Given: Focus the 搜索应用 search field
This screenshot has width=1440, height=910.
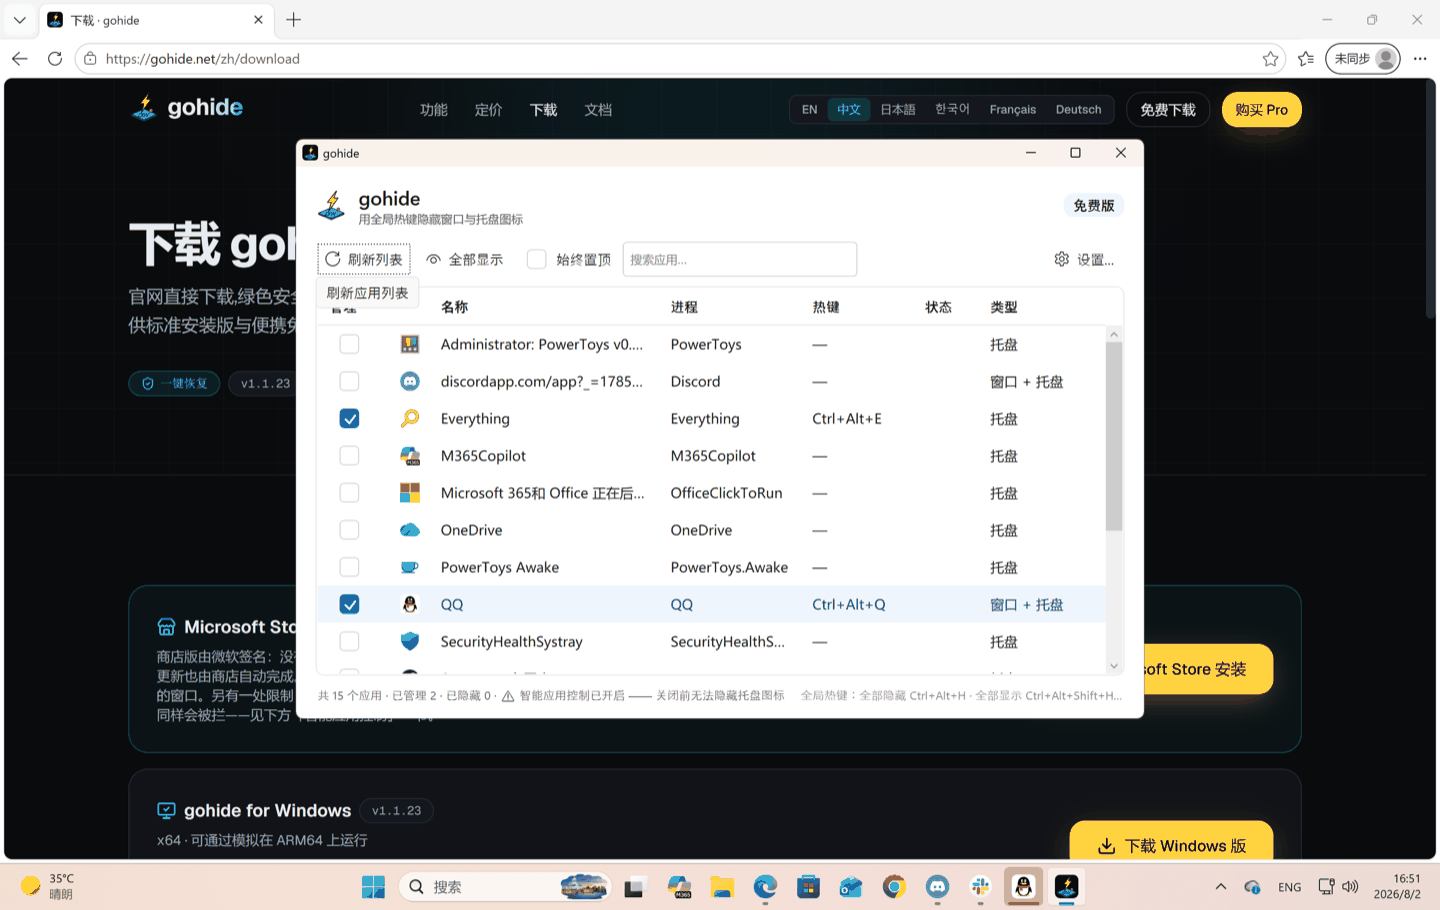Looking at the screenshot, I should 740,259.
